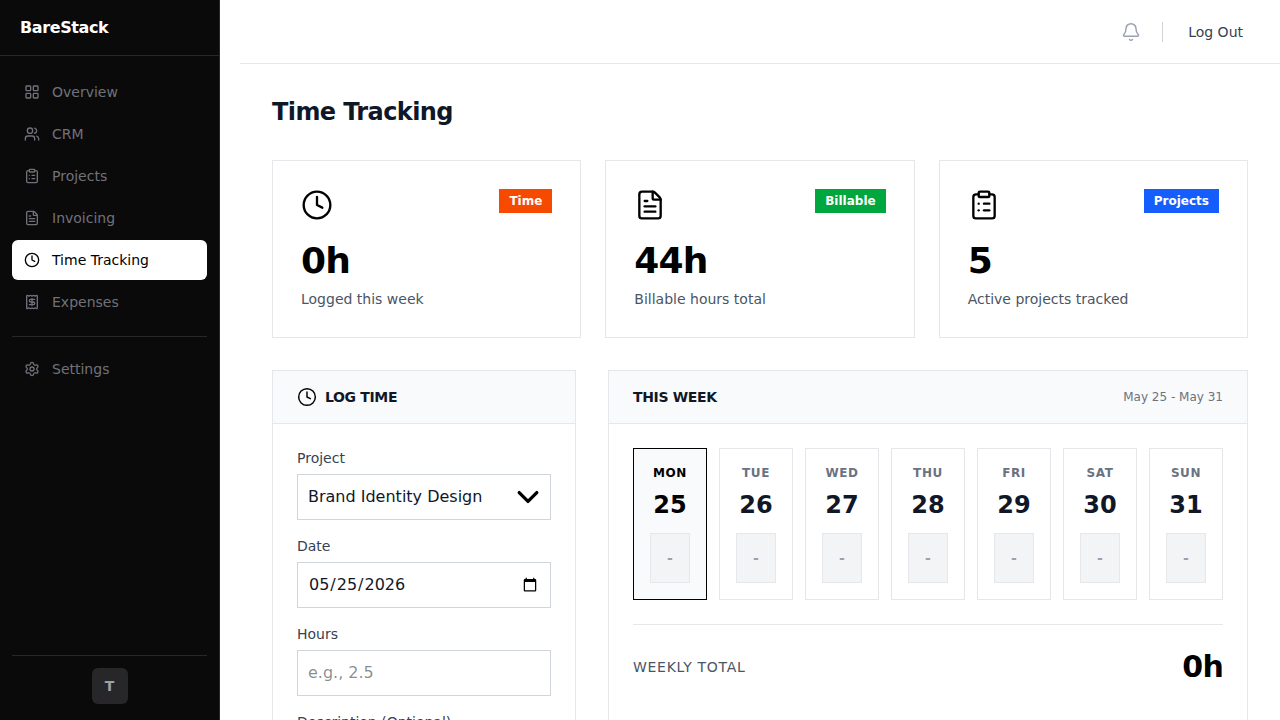1280x720 pixels.
Task: Click the CRM people icon
Action: tap(32, 134)
